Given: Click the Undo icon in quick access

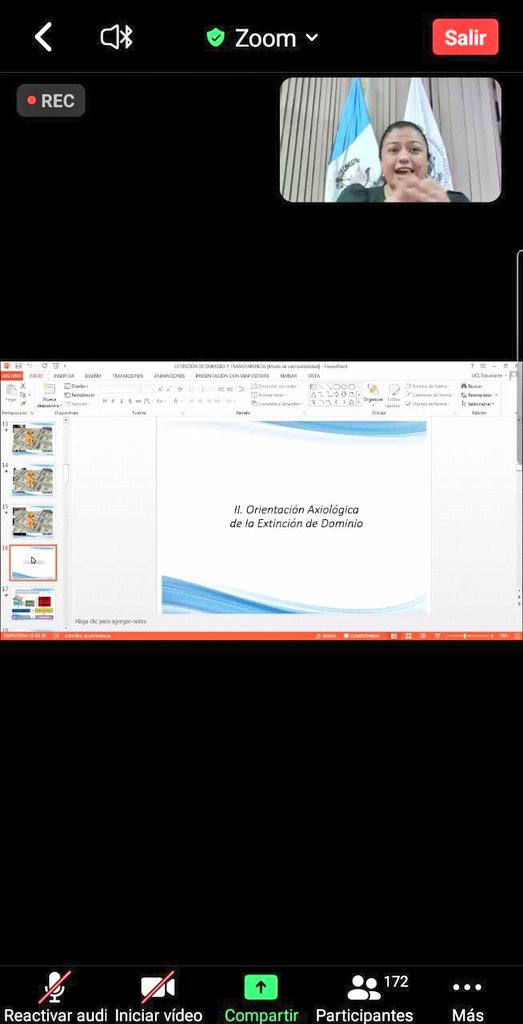Looking at the screenshot, I should tap(29, 366).
